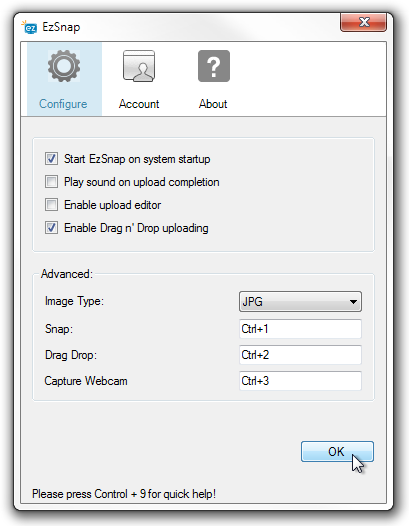Click the dropdown arrow beside JPG
Image resolution: width=409 pixels, height=526 pixels.
(x=353, y=302)
